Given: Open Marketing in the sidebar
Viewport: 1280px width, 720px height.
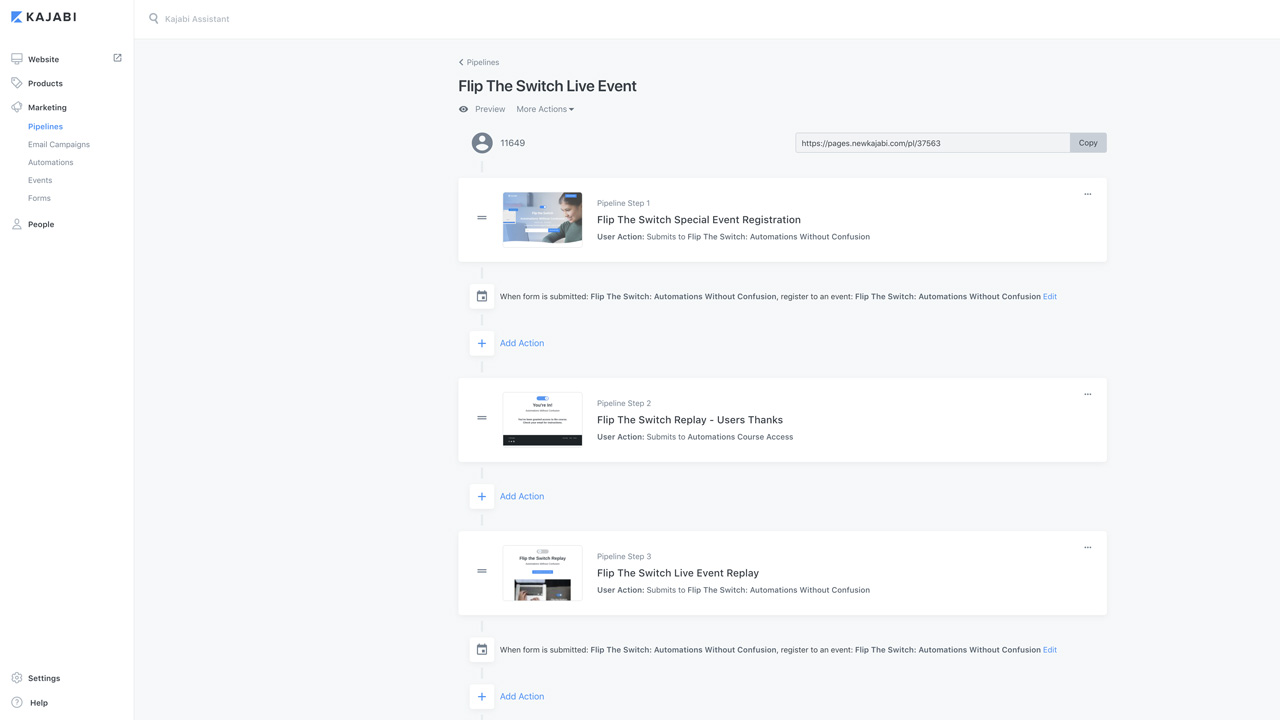Looking at the screenshot, I should click(x=47, y=107).
